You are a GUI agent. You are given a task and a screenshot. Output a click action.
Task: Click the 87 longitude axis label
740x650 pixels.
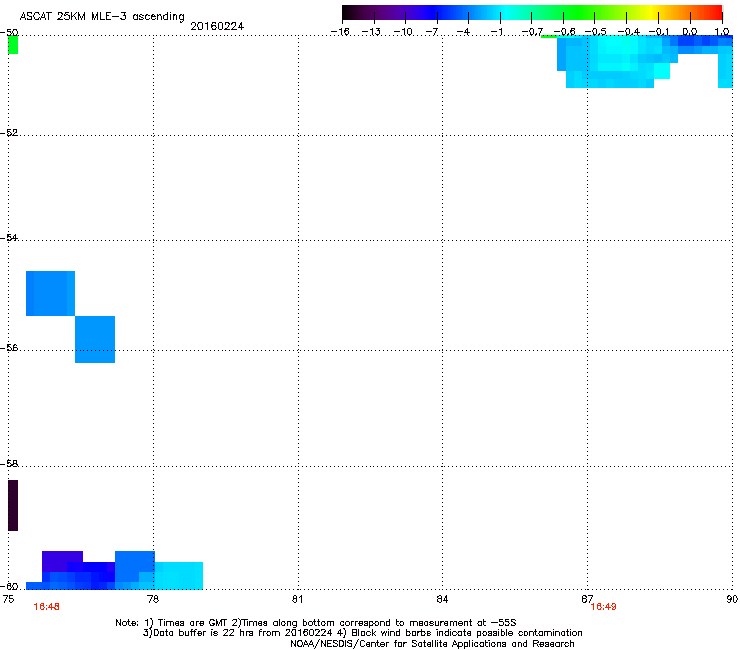click(x=587, y=599)
